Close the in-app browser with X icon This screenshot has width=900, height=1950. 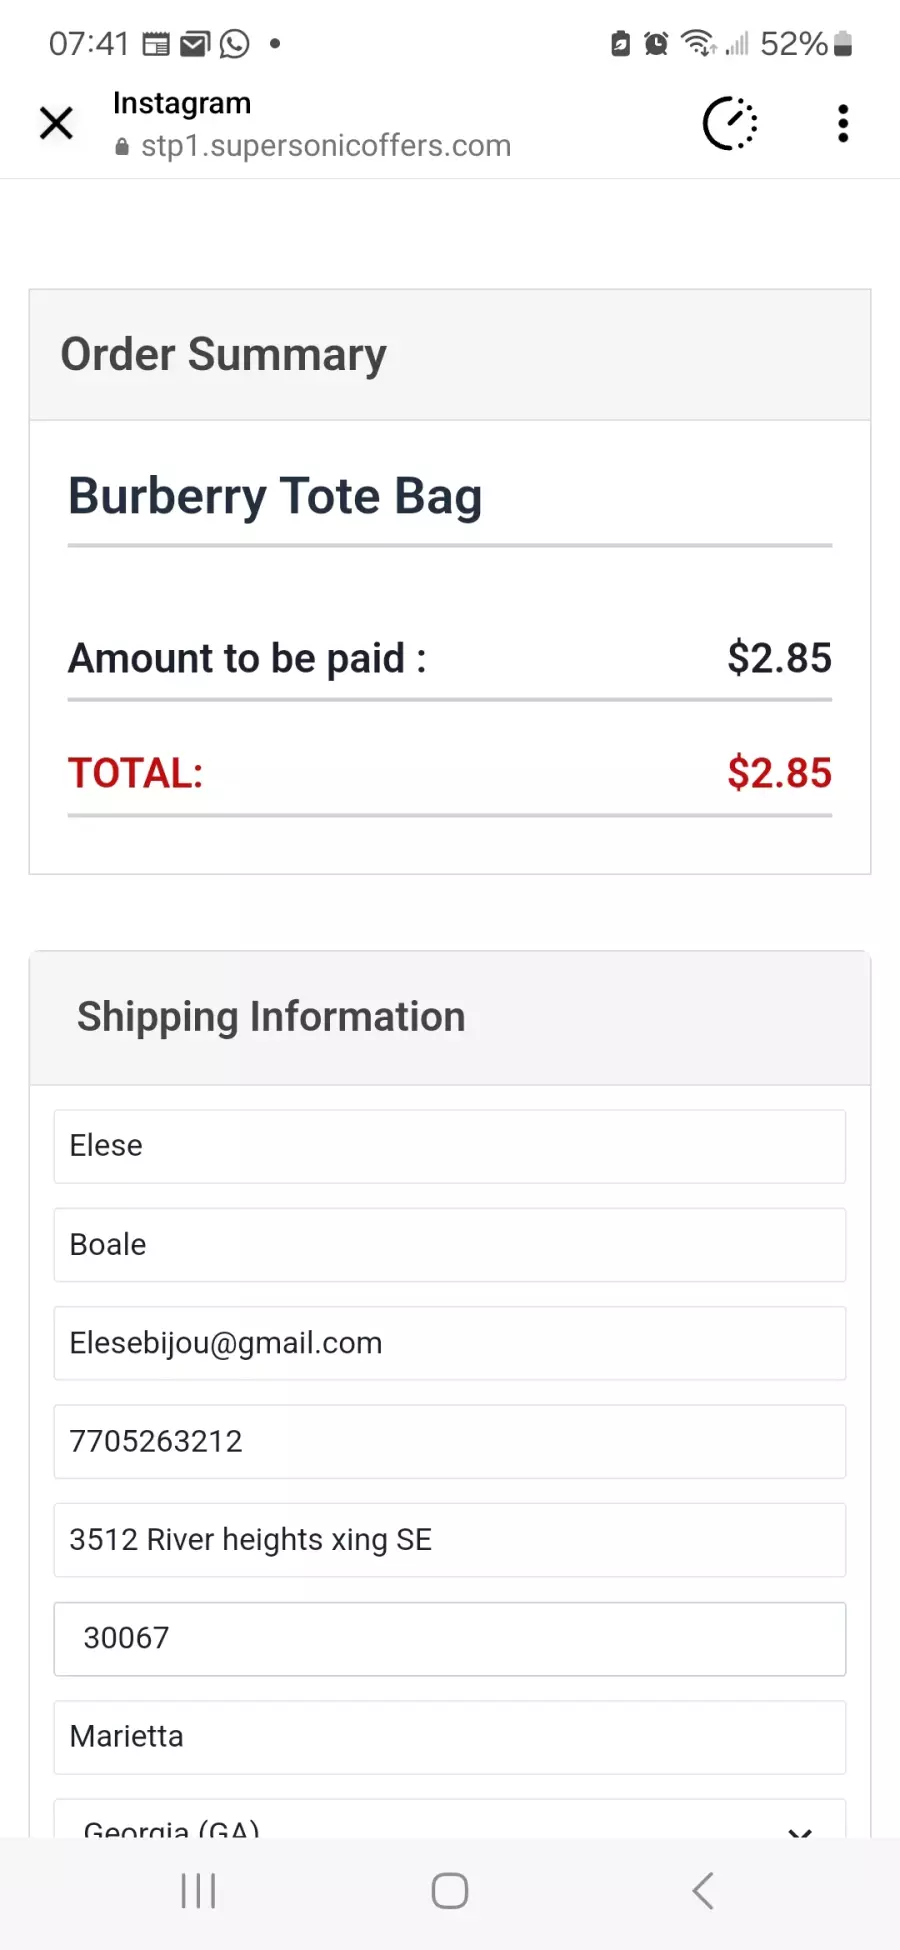56,123
